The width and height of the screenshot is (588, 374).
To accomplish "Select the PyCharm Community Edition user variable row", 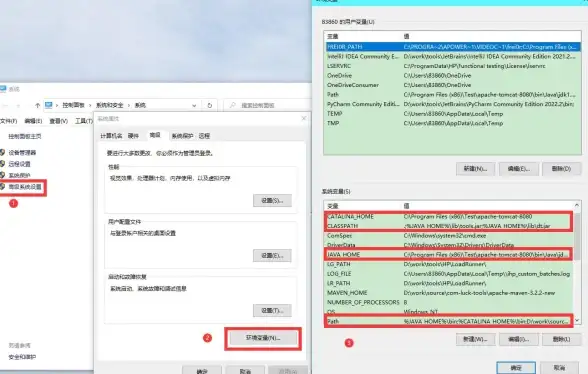I will click(453, 104).
